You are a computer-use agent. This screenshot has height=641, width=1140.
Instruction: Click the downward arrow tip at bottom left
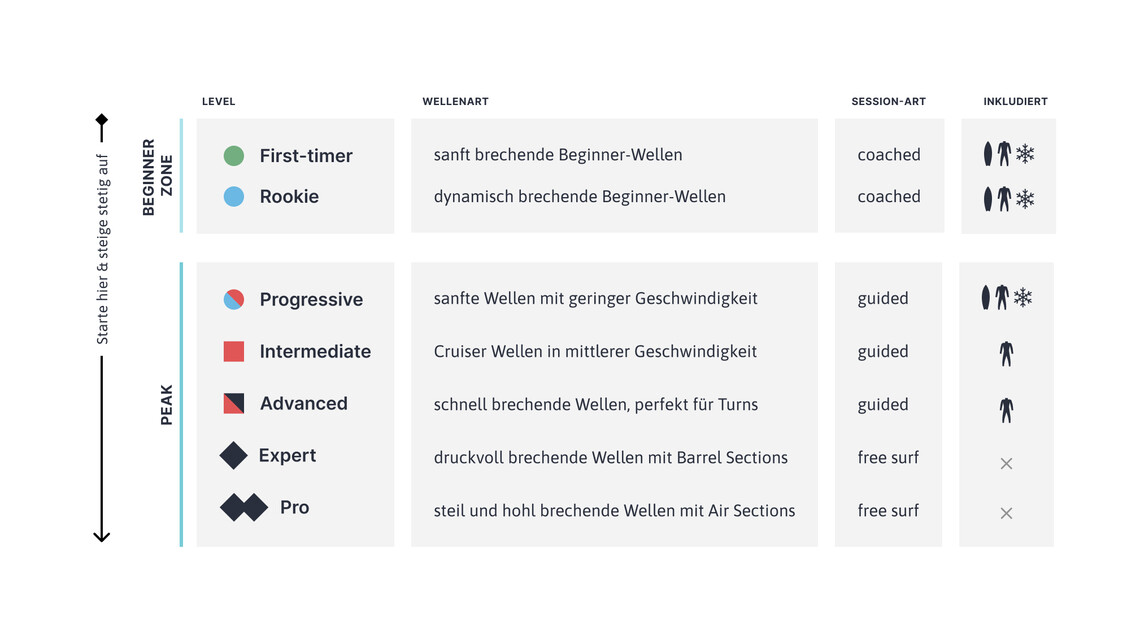101,537
